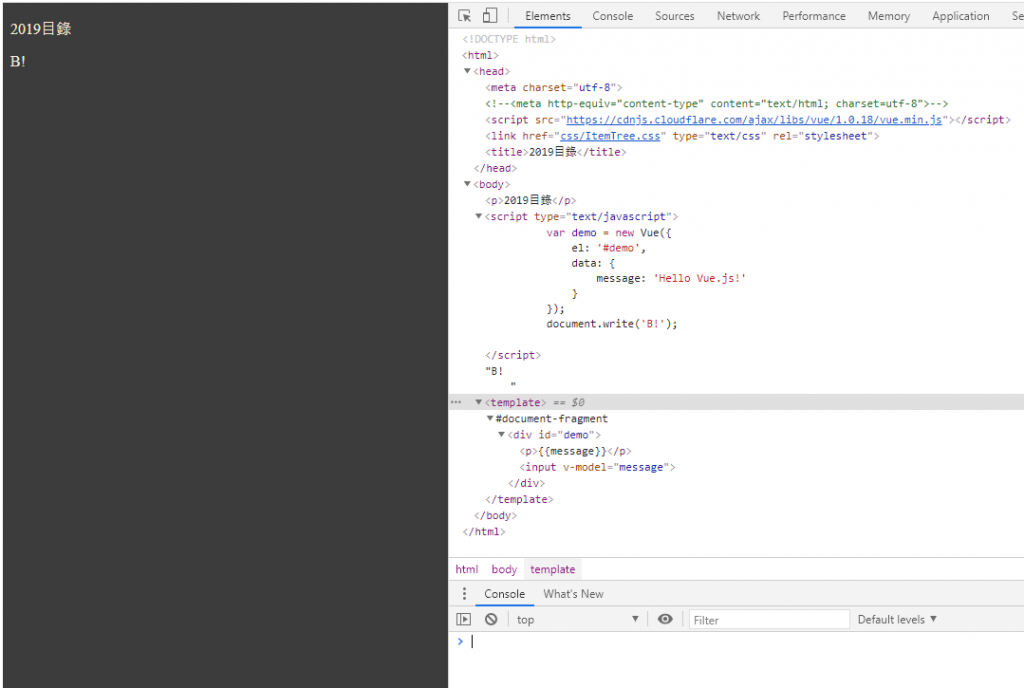Click the el: '#demo' code line
The width and height of the screenshot is (1024, 688).
pyautogui.click(x=608, y=248)
